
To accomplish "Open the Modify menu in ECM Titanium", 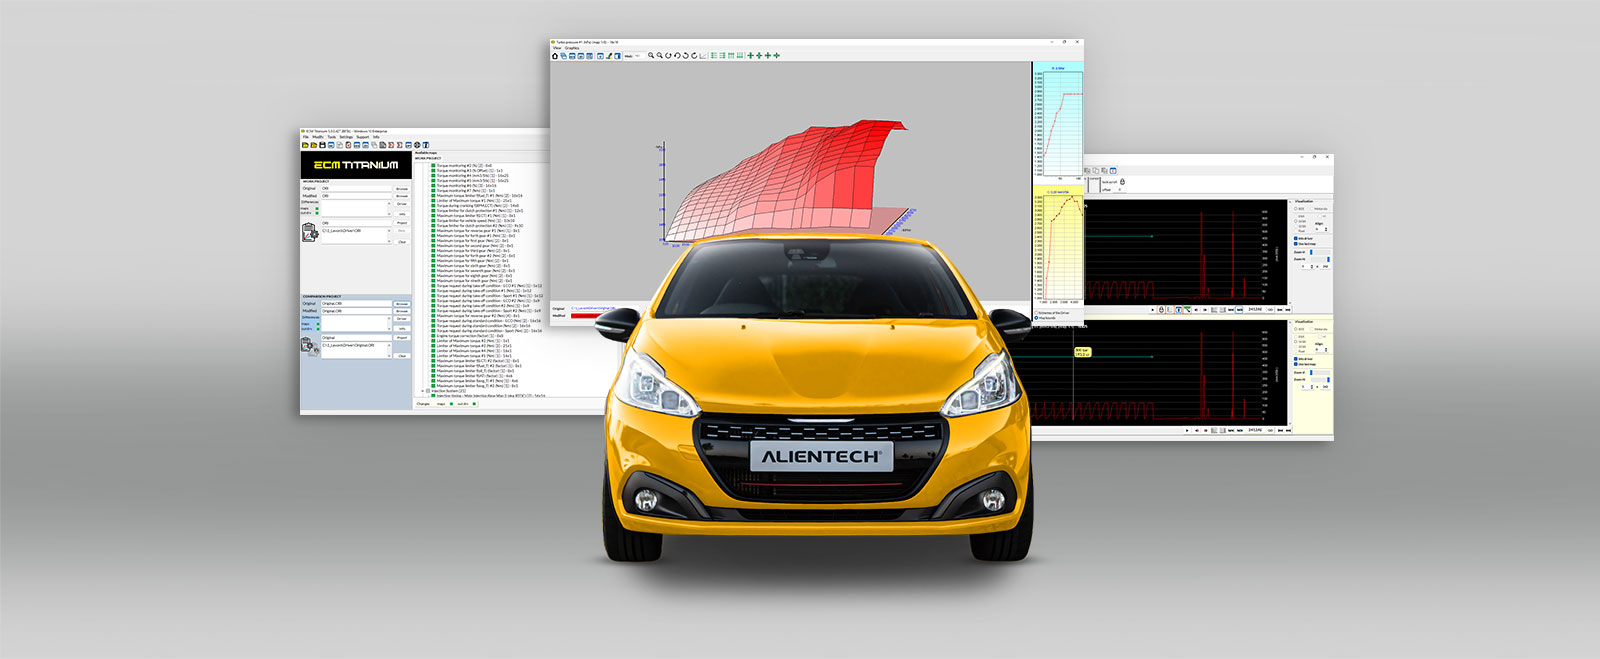I will pyautogui.click(x=318, y=137).
